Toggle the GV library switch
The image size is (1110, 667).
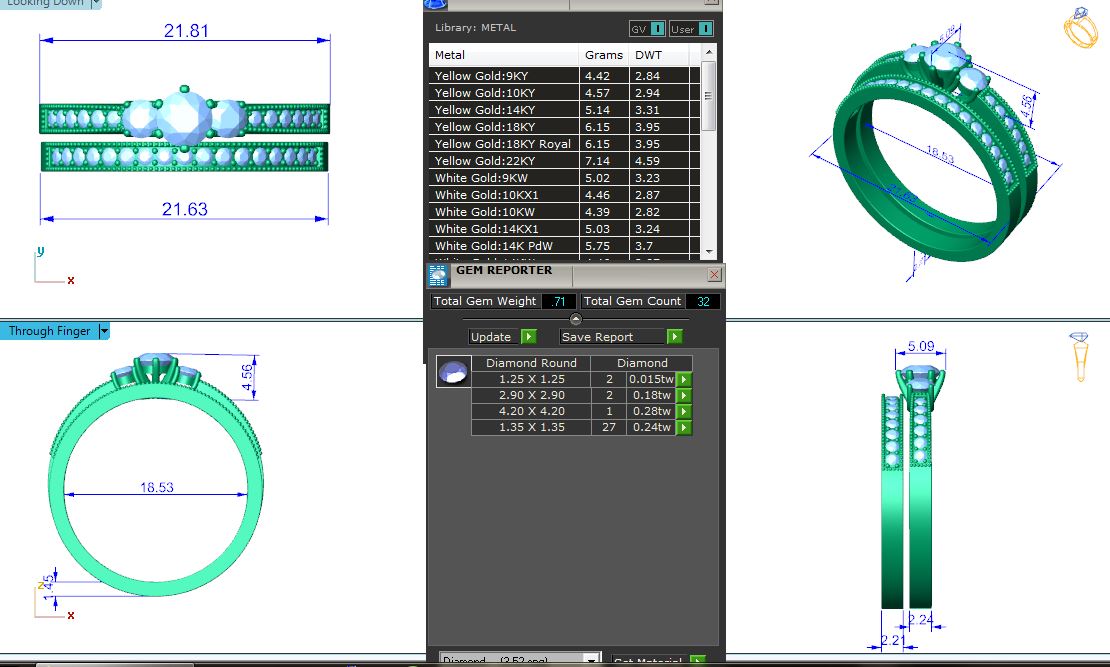pos(647,29)
